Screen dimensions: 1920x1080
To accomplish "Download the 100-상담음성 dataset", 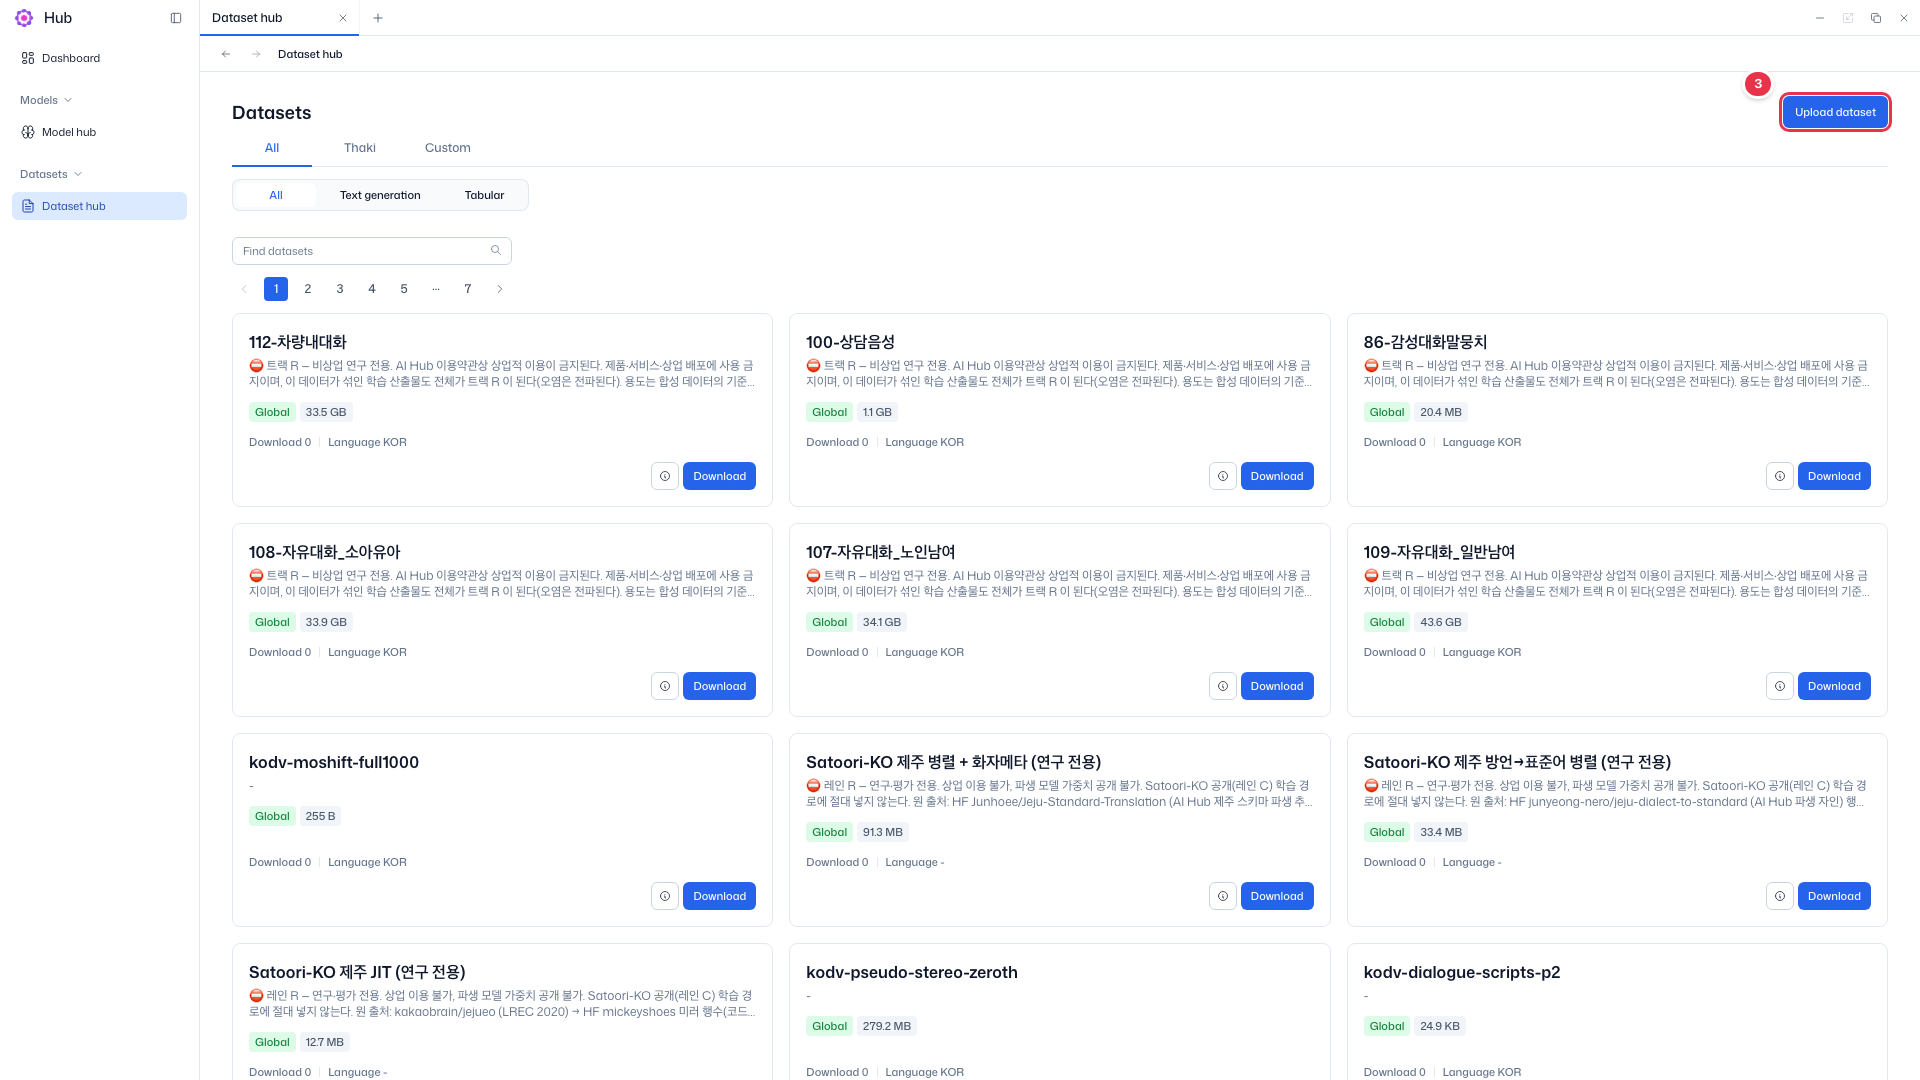I will click(1277, 476).
